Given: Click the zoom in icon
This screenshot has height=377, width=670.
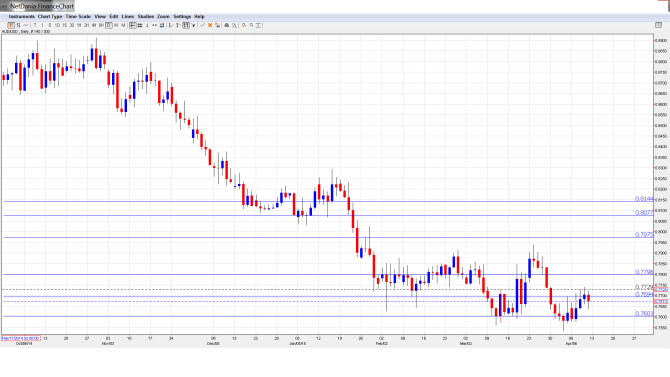Looking at the screenshot, I should coord(244,26).
